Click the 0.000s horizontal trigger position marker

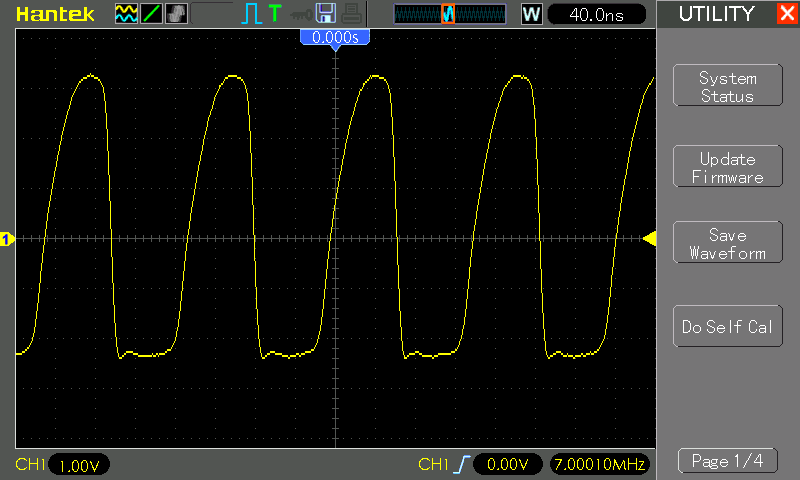pyautogui.click(x=335, y=38)
